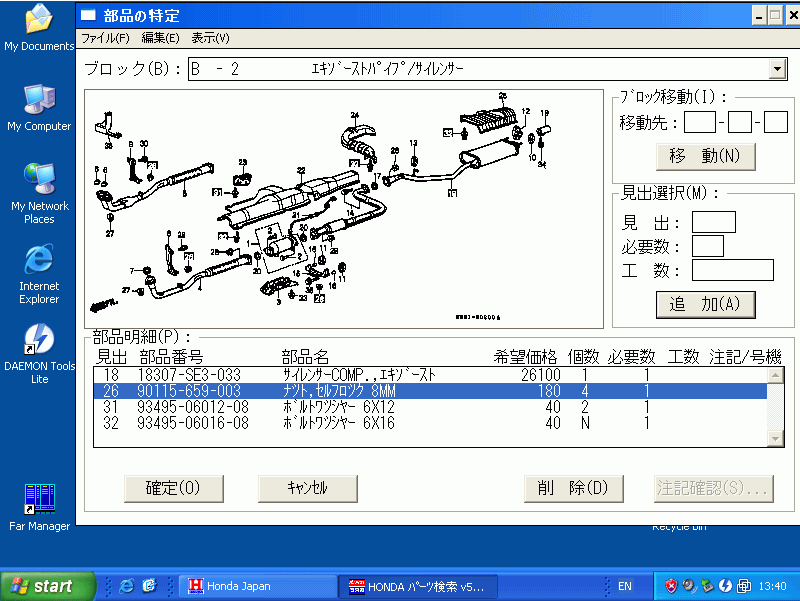Image resolution: width=800 pixels, height=601 pixels.
Task: Open the 編集(E) menu
Action: pyautogui.click(x=160, y=37)
